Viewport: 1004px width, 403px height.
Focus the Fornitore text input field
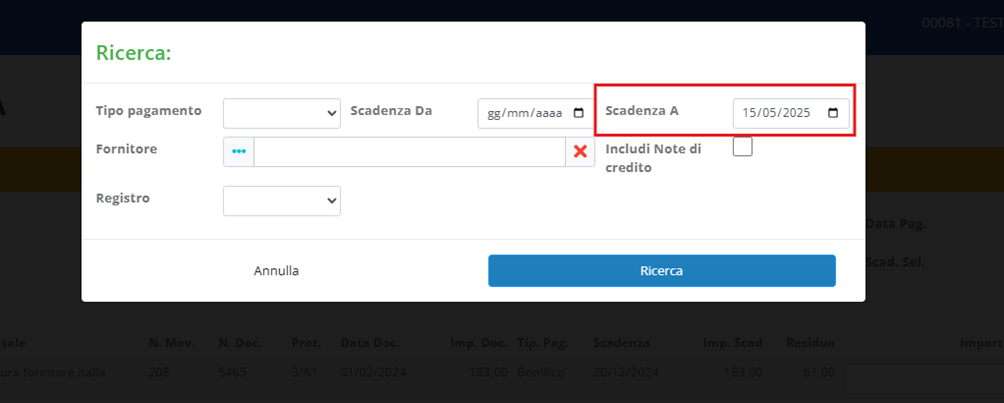tap(409, 152)
